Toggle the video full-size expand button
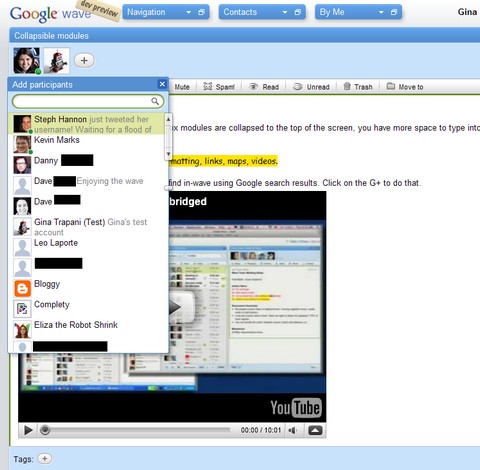Viewport: 480px width, 470px height. tap(315, 430)
